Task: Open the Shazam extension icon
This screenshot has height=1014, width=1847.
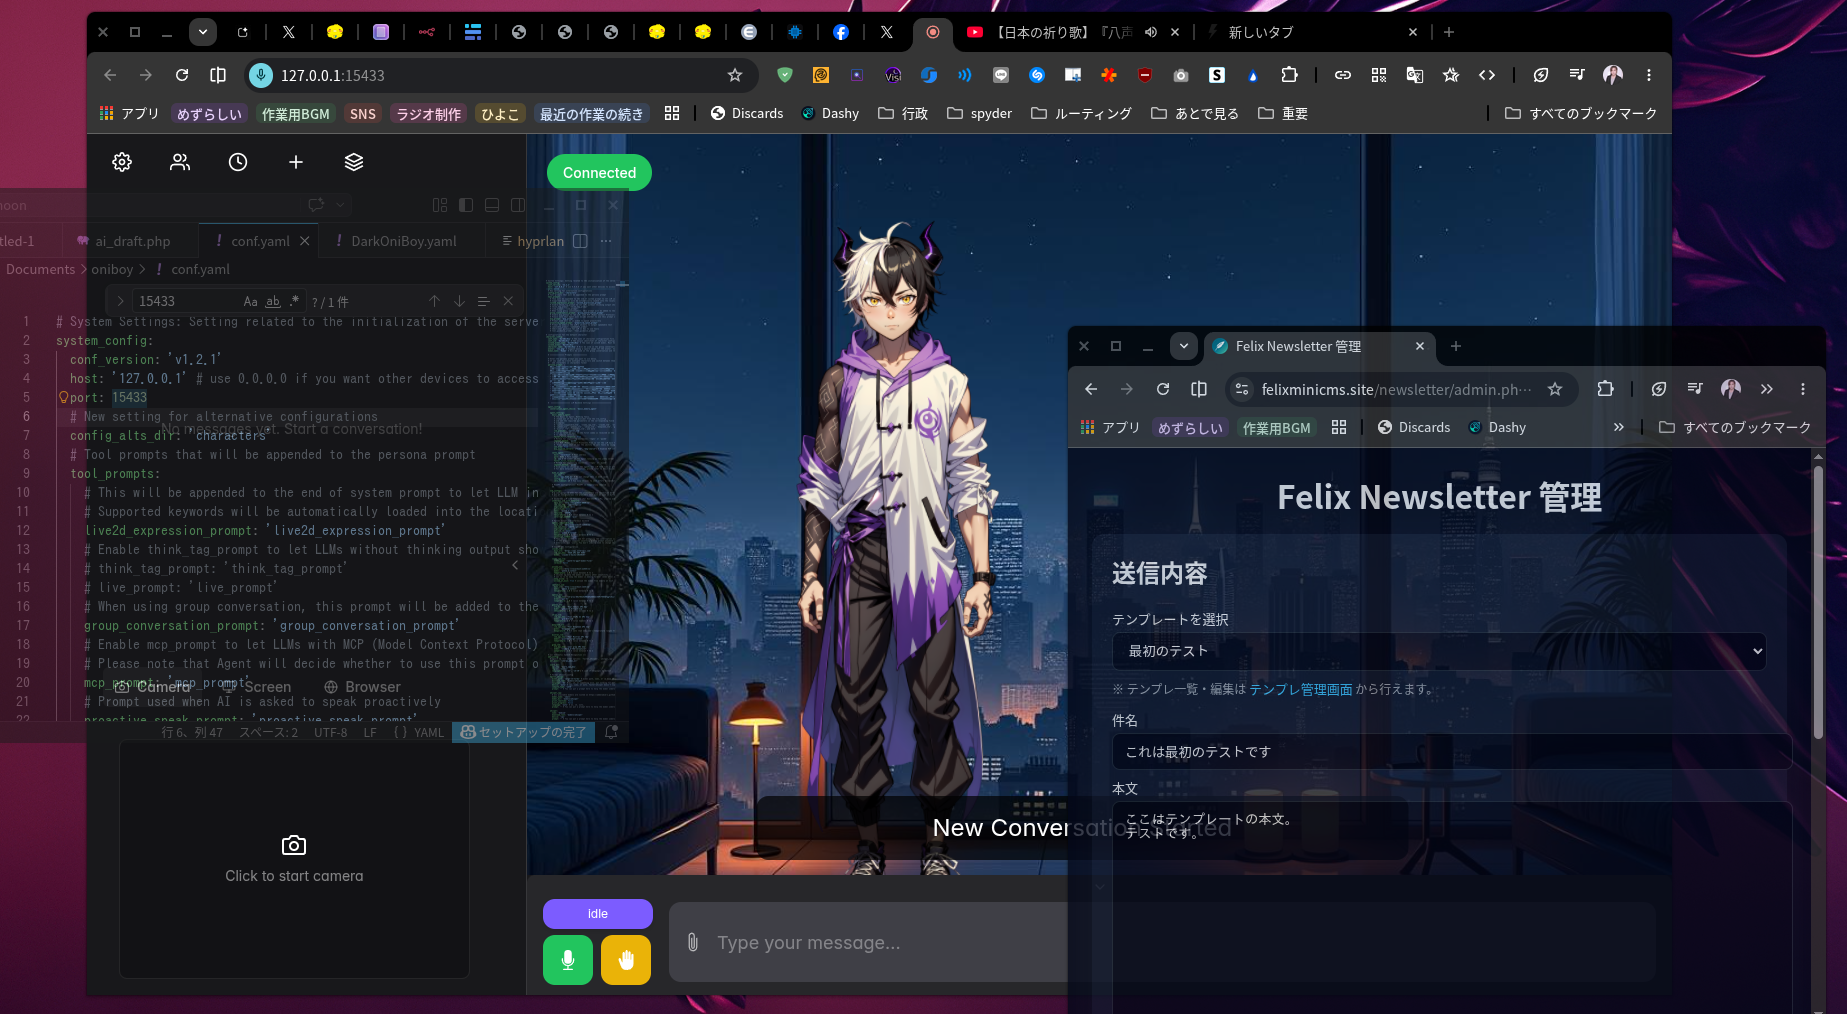Action: coord(1037,75)
